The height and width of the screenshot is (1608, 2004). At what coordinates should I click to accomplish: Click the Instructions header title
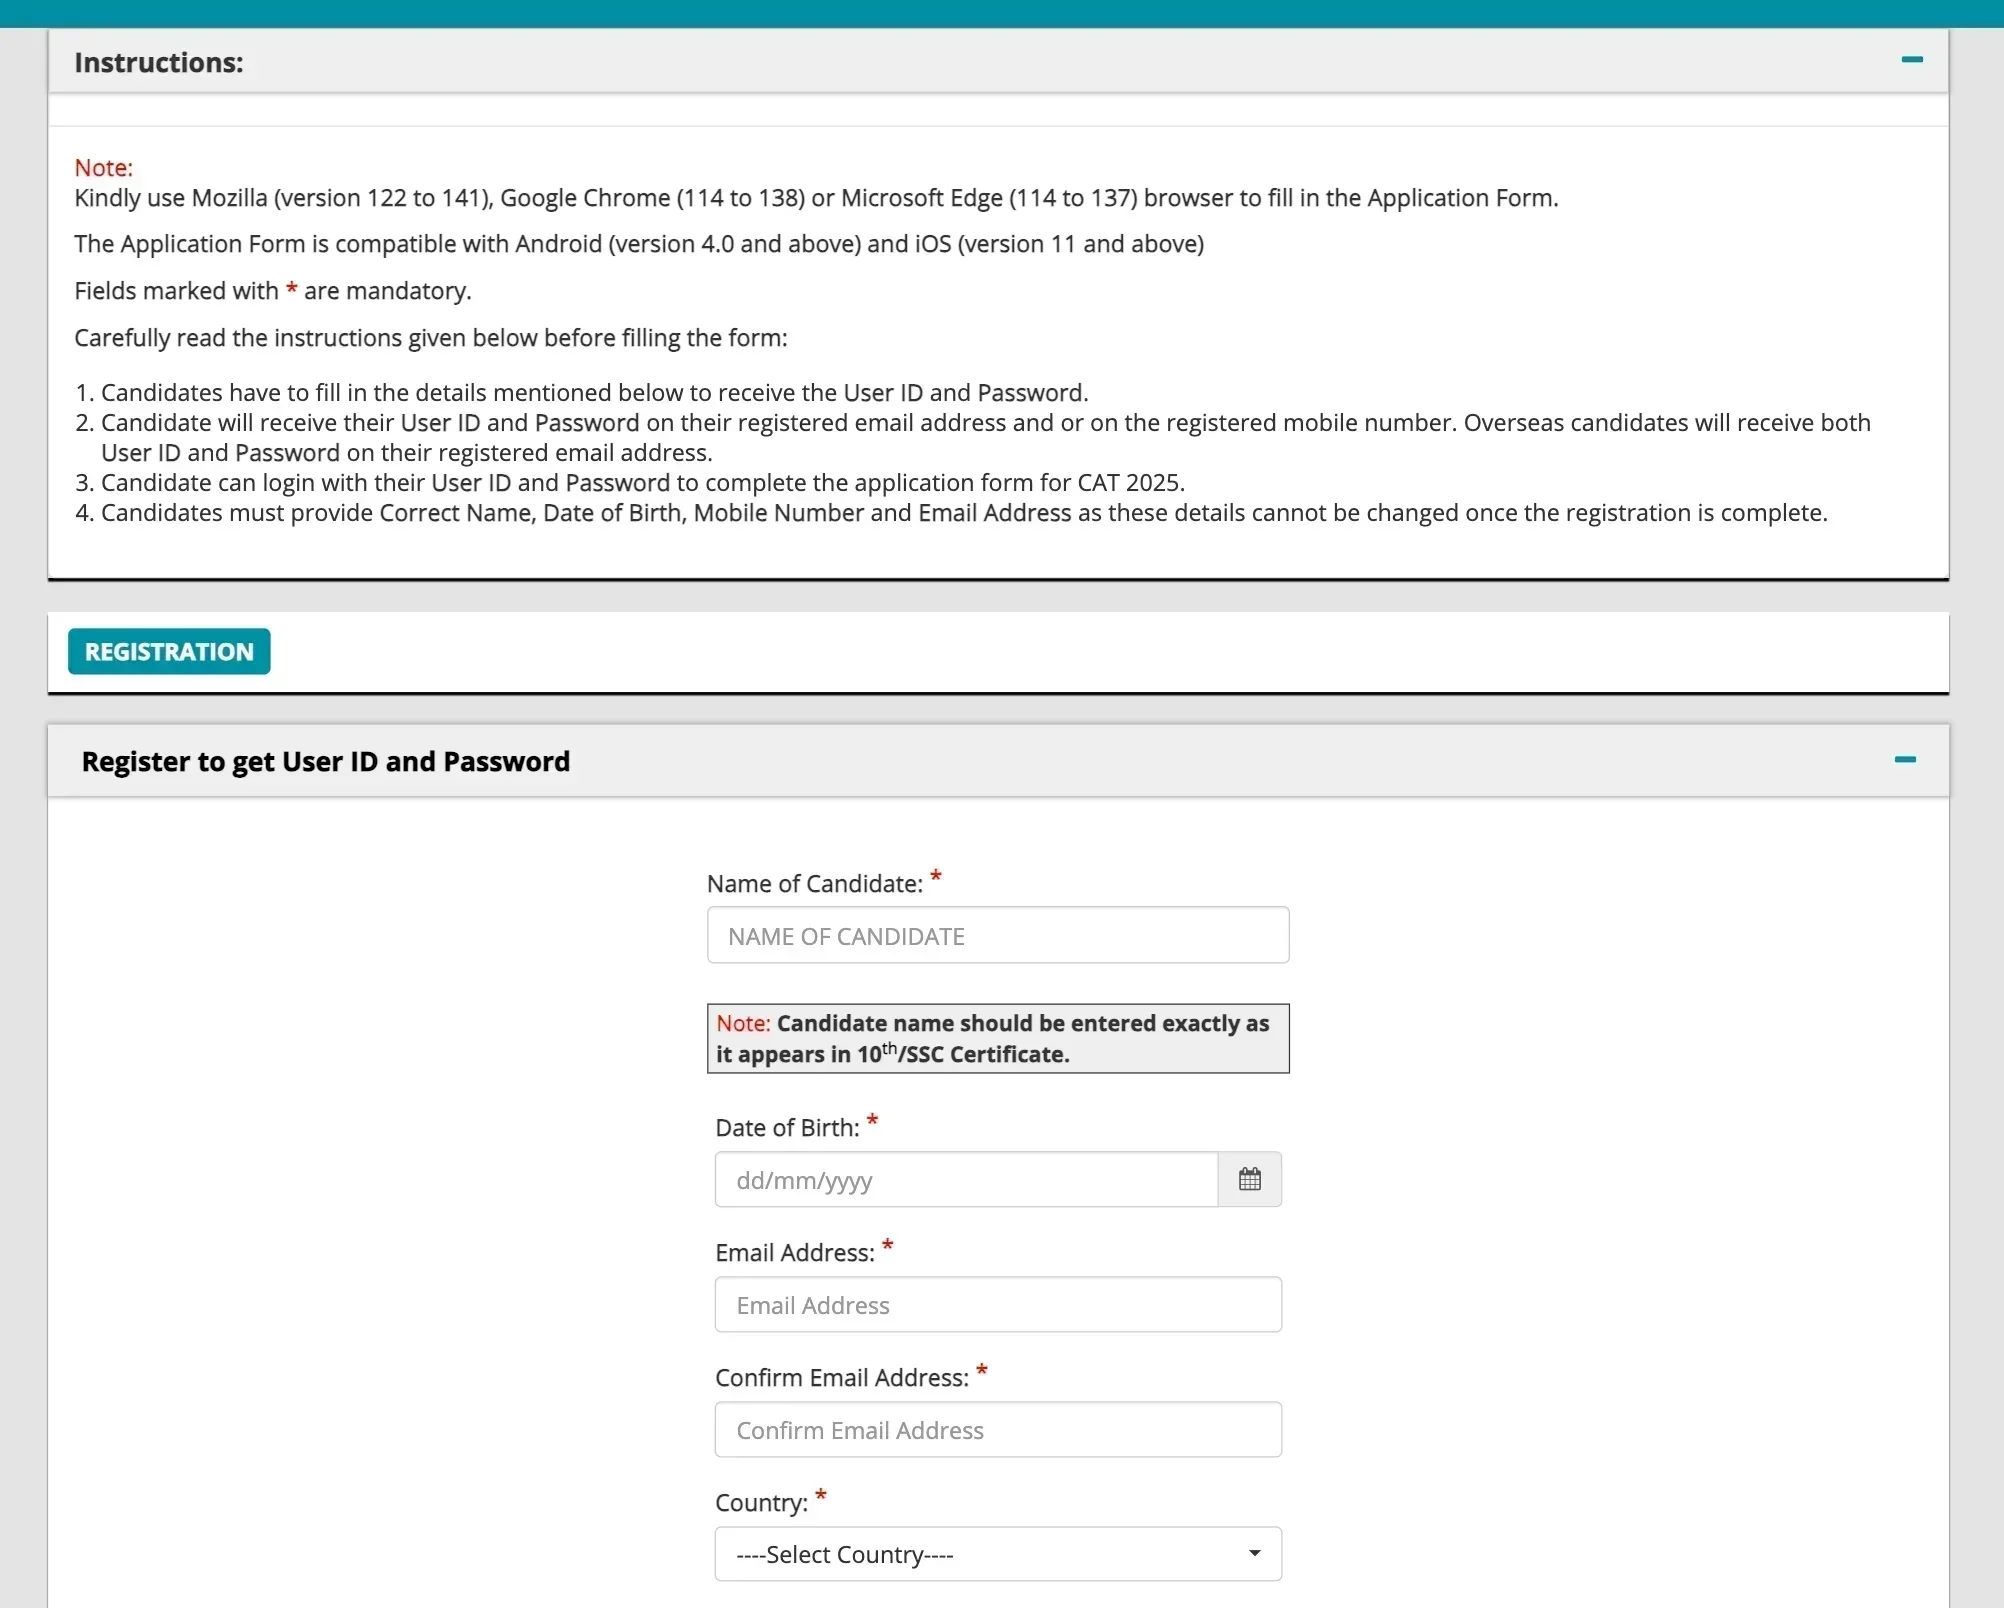tap(159, 63)
